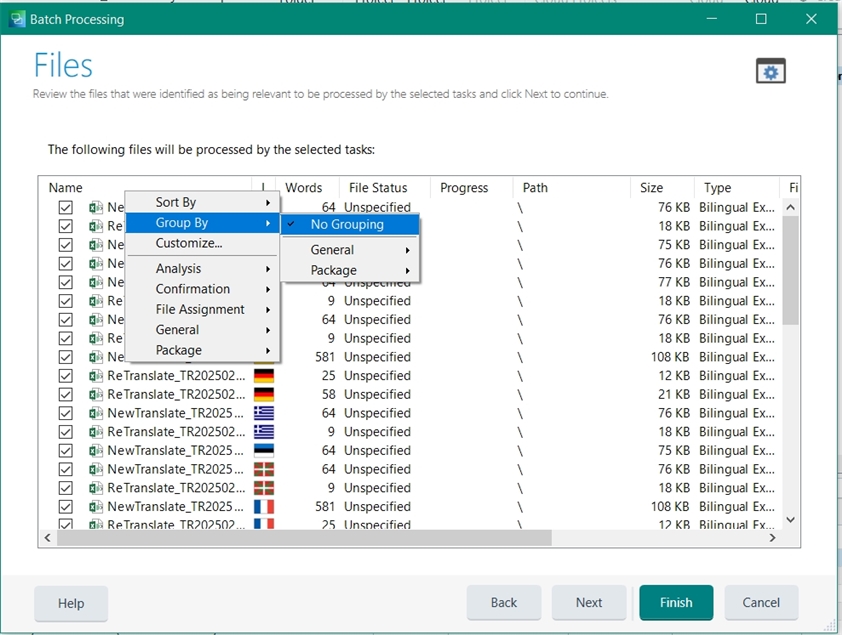
Task: Click the Help button
Action: point(71,603)
